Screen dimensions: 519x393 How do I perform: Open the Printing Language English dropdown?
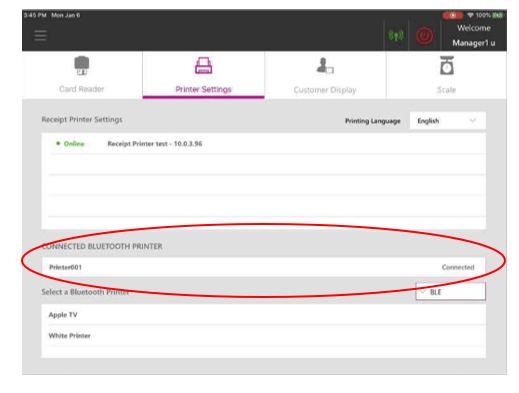click(x=447, y=121)
